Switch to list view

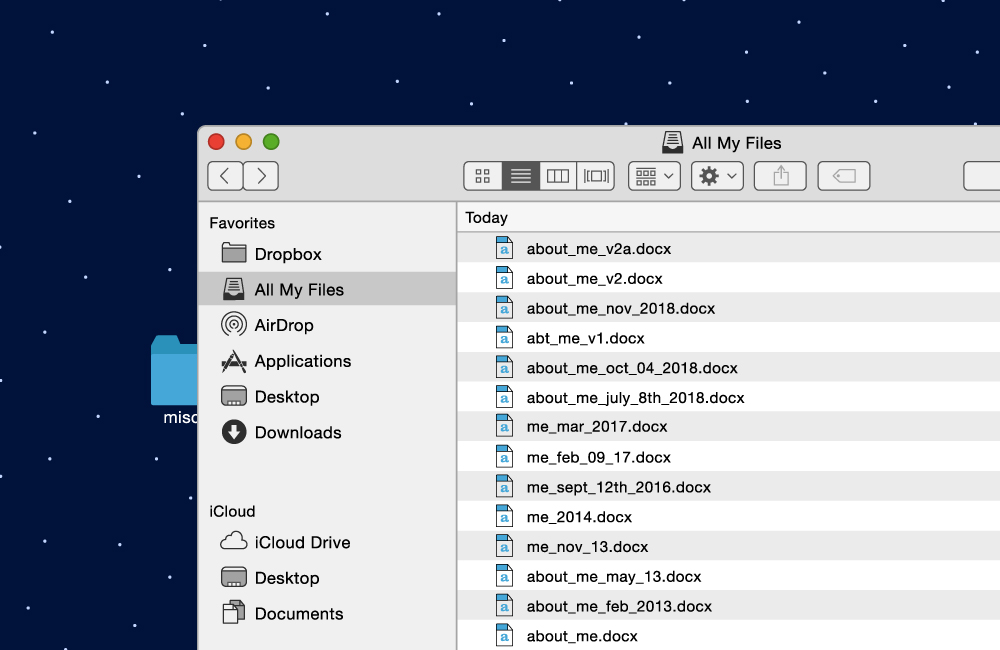click(520, 176)
